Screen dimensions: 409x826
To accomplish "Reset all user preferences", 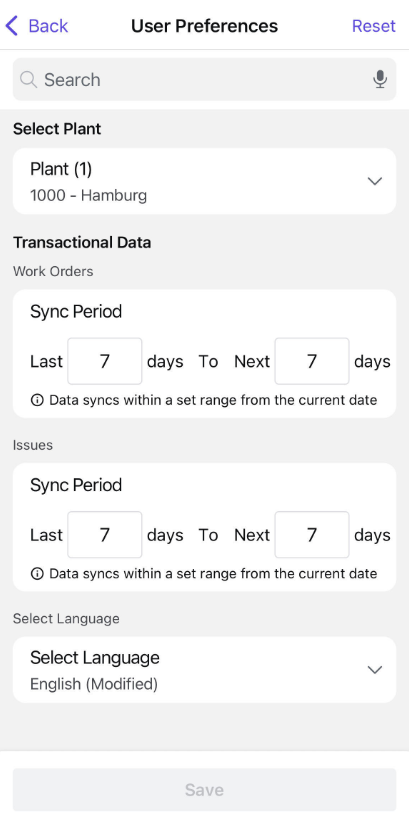I will pos(374,26).
